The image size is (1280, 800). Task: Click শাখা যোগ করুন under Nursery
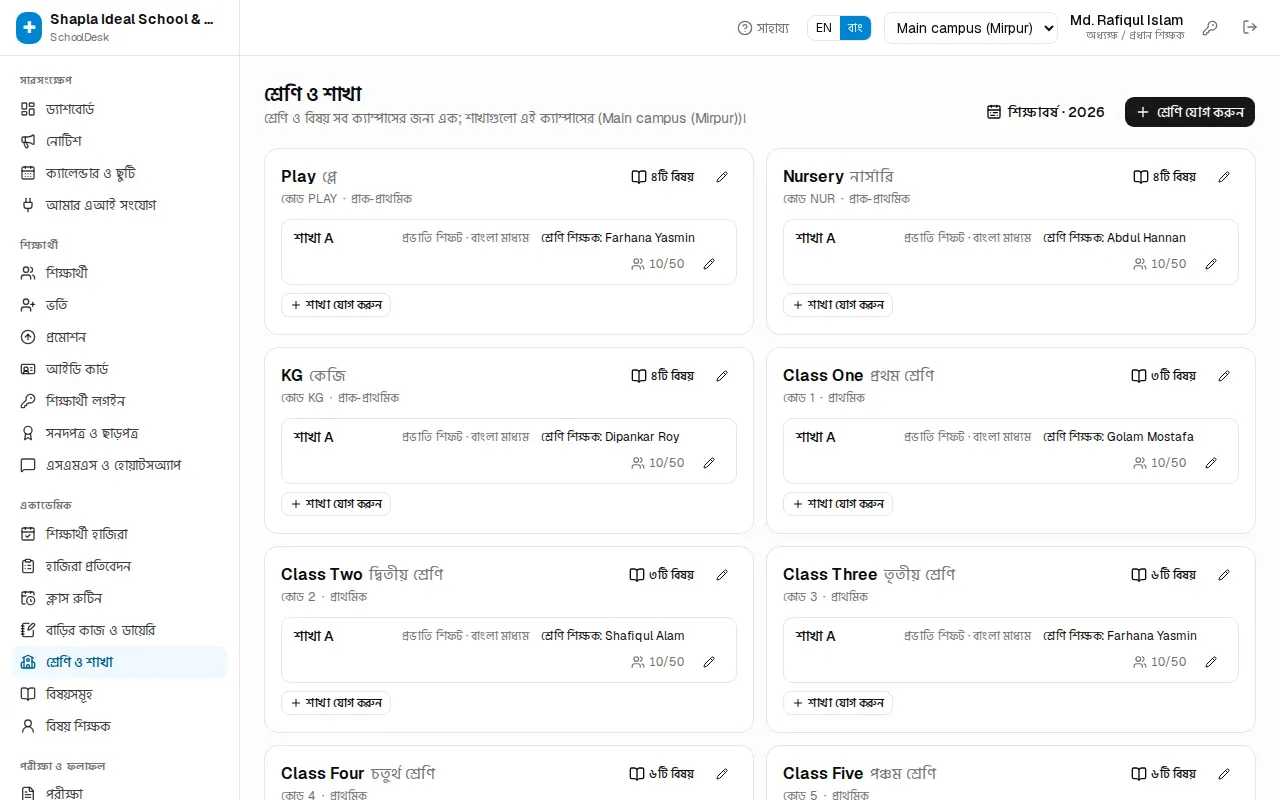(838, 305)
